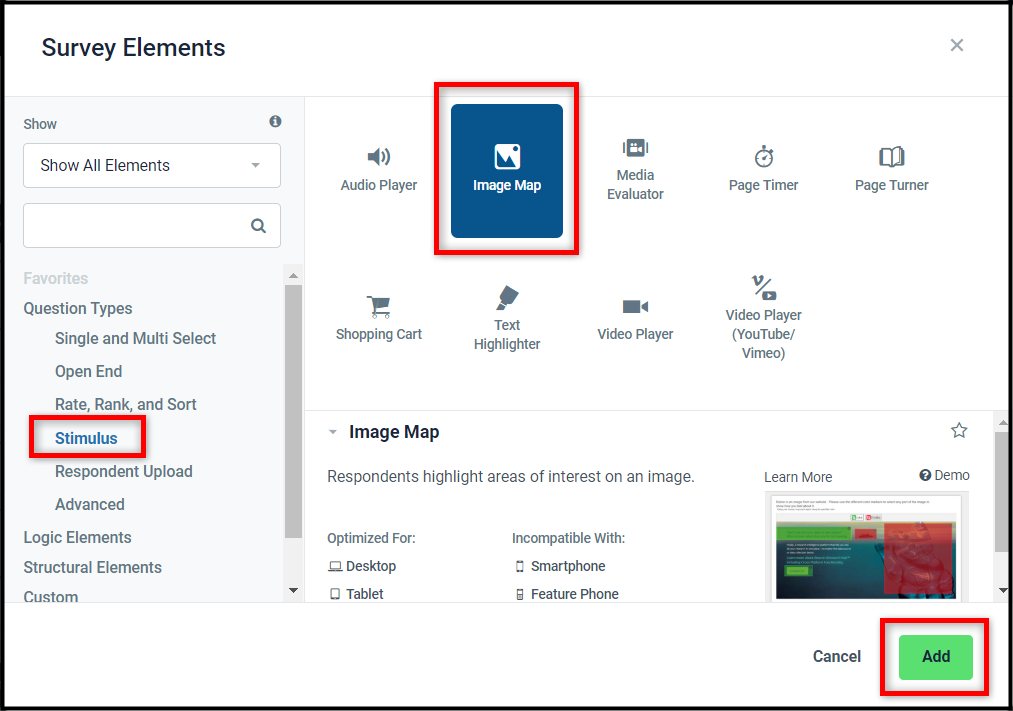The width and height of the screenshot is (1013, 711).
Task: Open the Demo link
Action: 944,475
